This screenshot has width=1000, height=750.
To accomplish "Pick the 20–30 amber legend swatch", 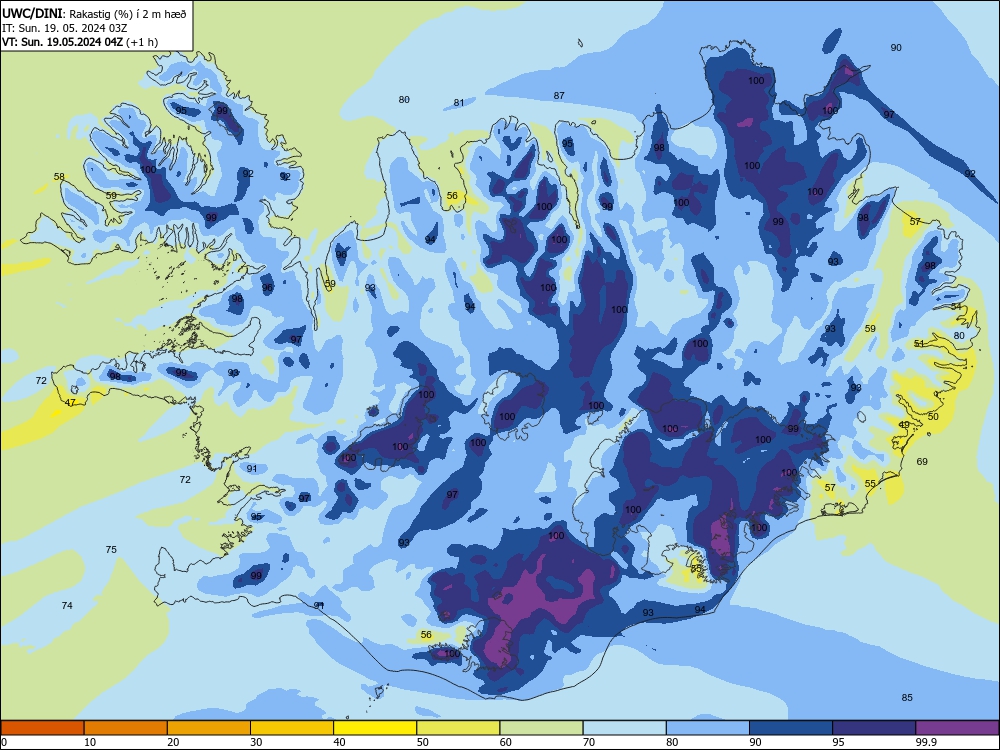I will pyautogui.click(x=209, y=728).
